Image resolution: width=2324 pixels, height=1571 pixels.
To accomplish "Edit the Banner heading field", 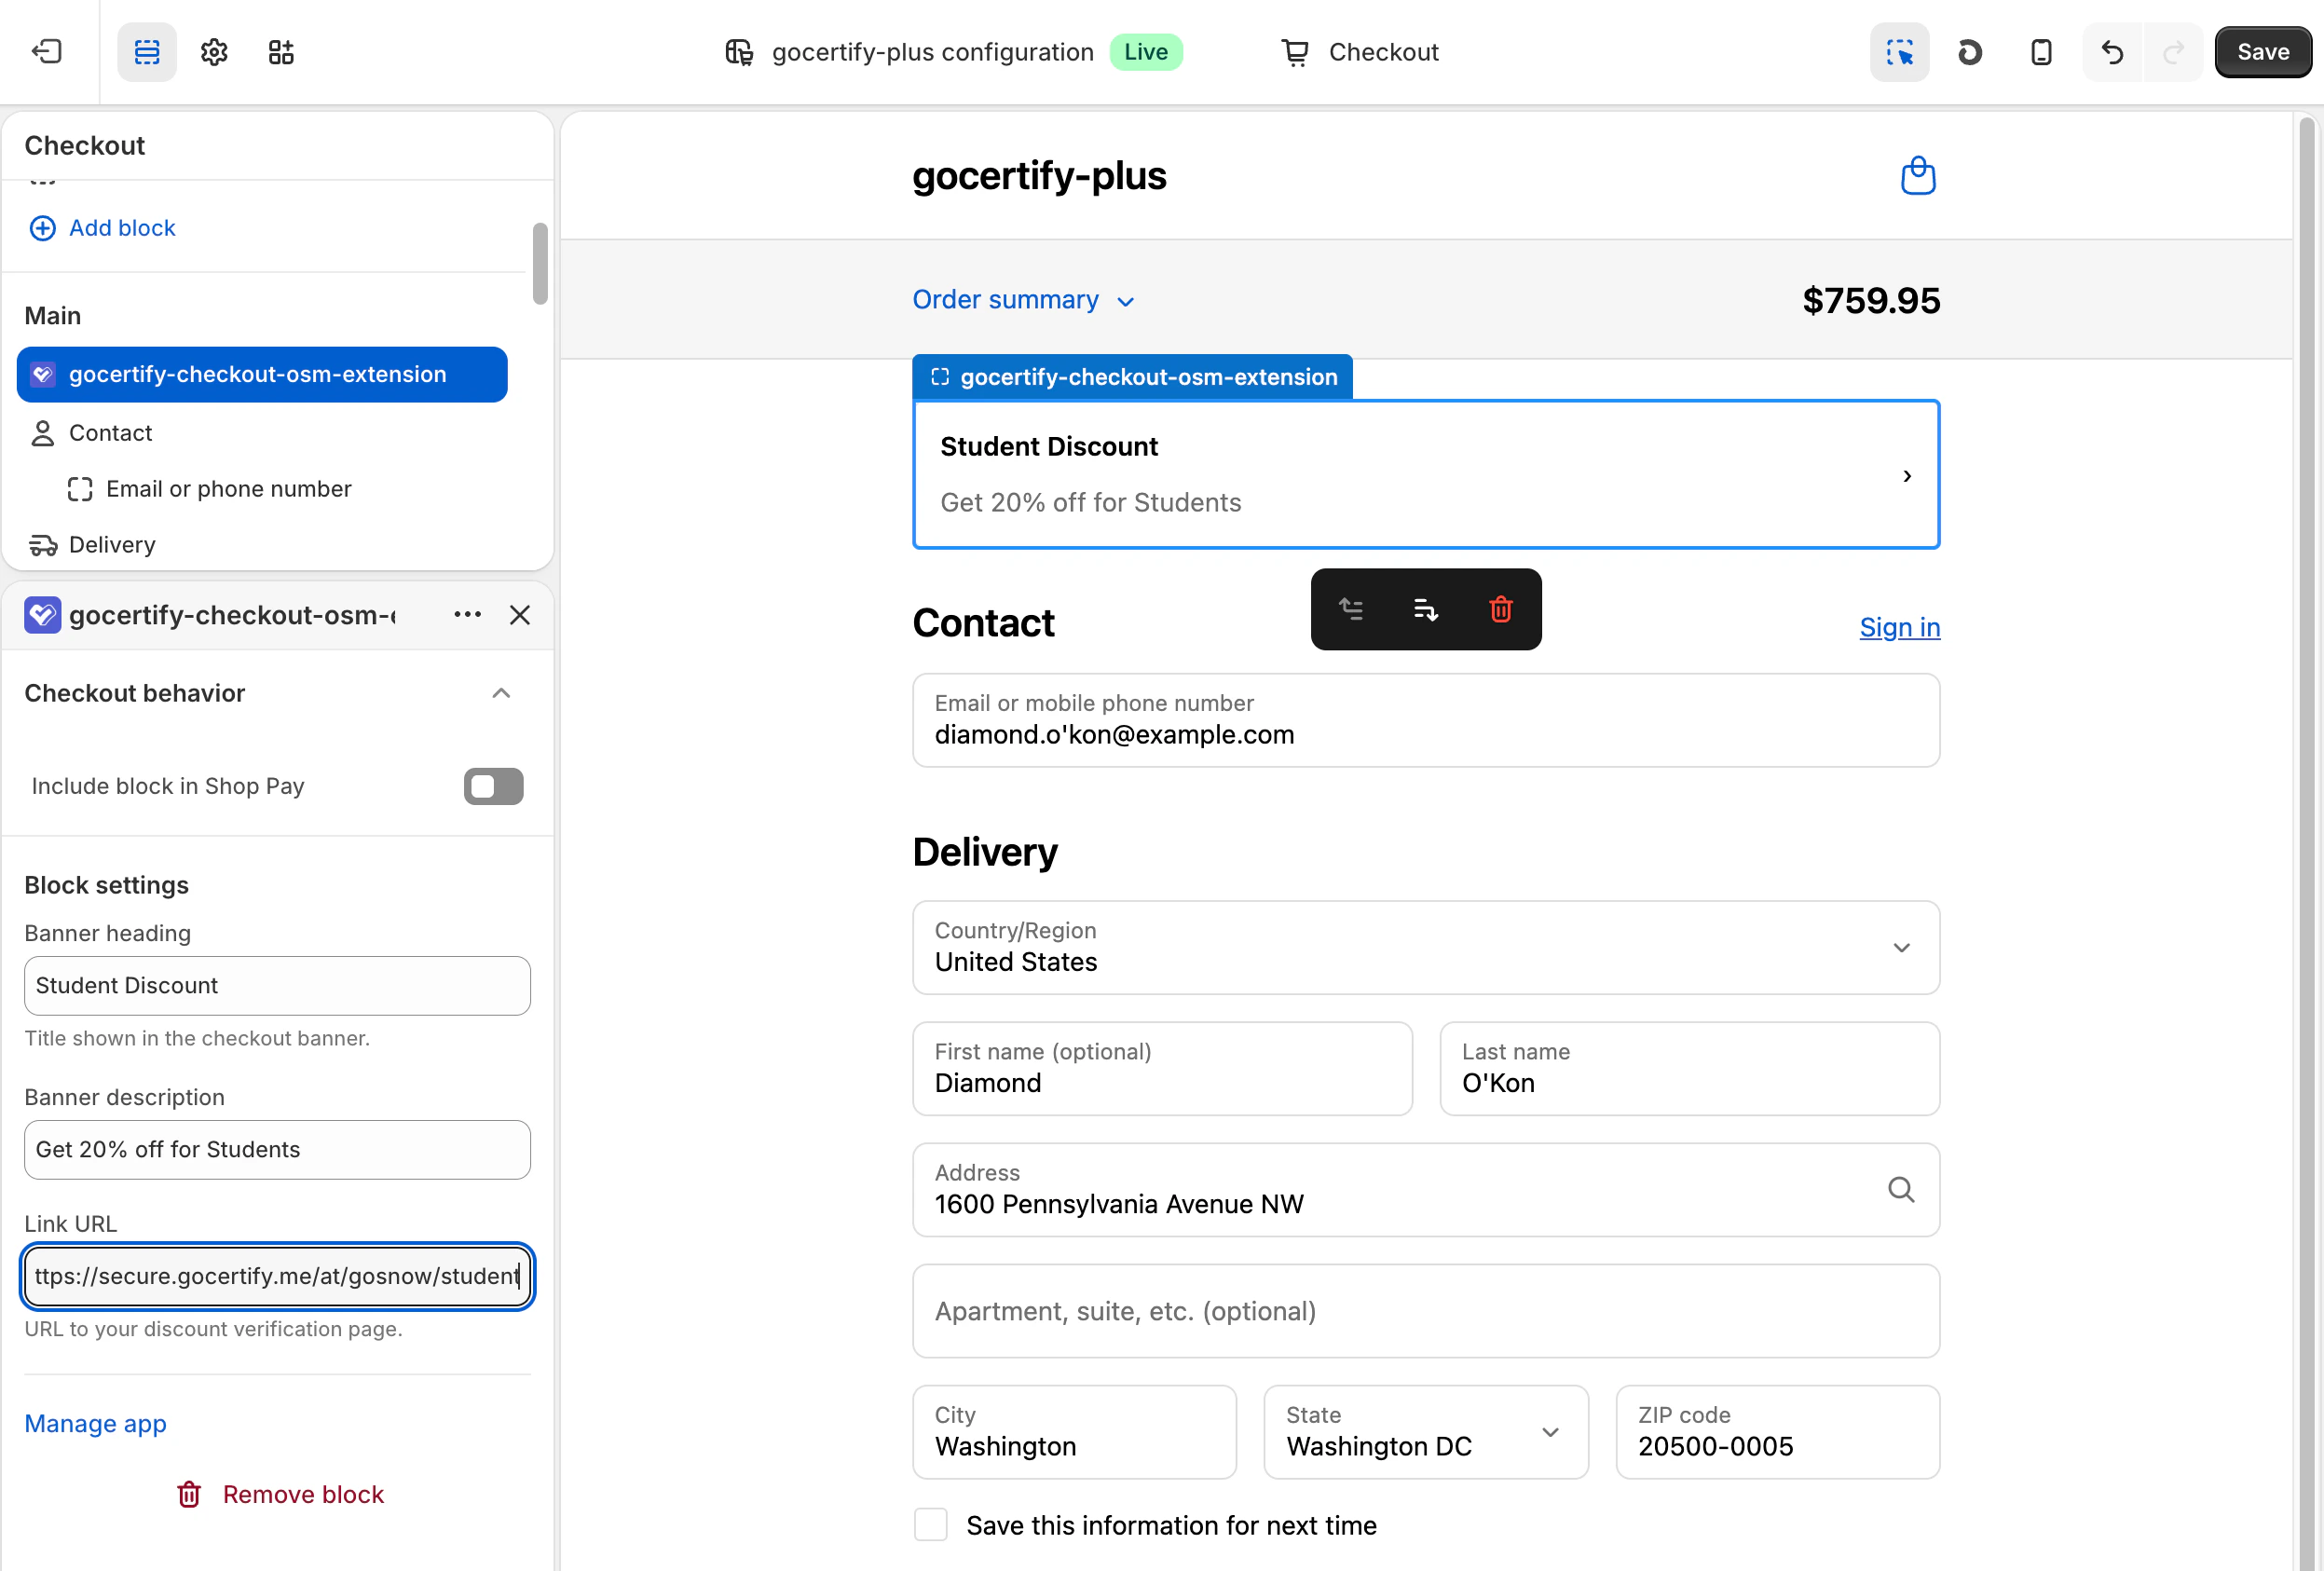I will pos(277,985).
